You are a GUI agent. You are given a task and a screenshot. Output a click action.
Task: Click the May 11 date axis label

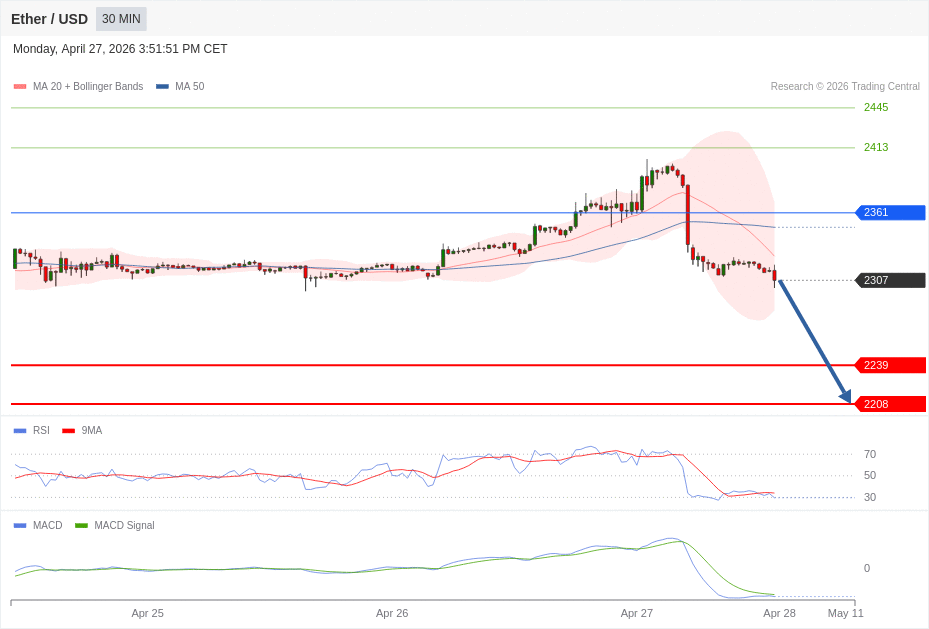pos(845,614)
